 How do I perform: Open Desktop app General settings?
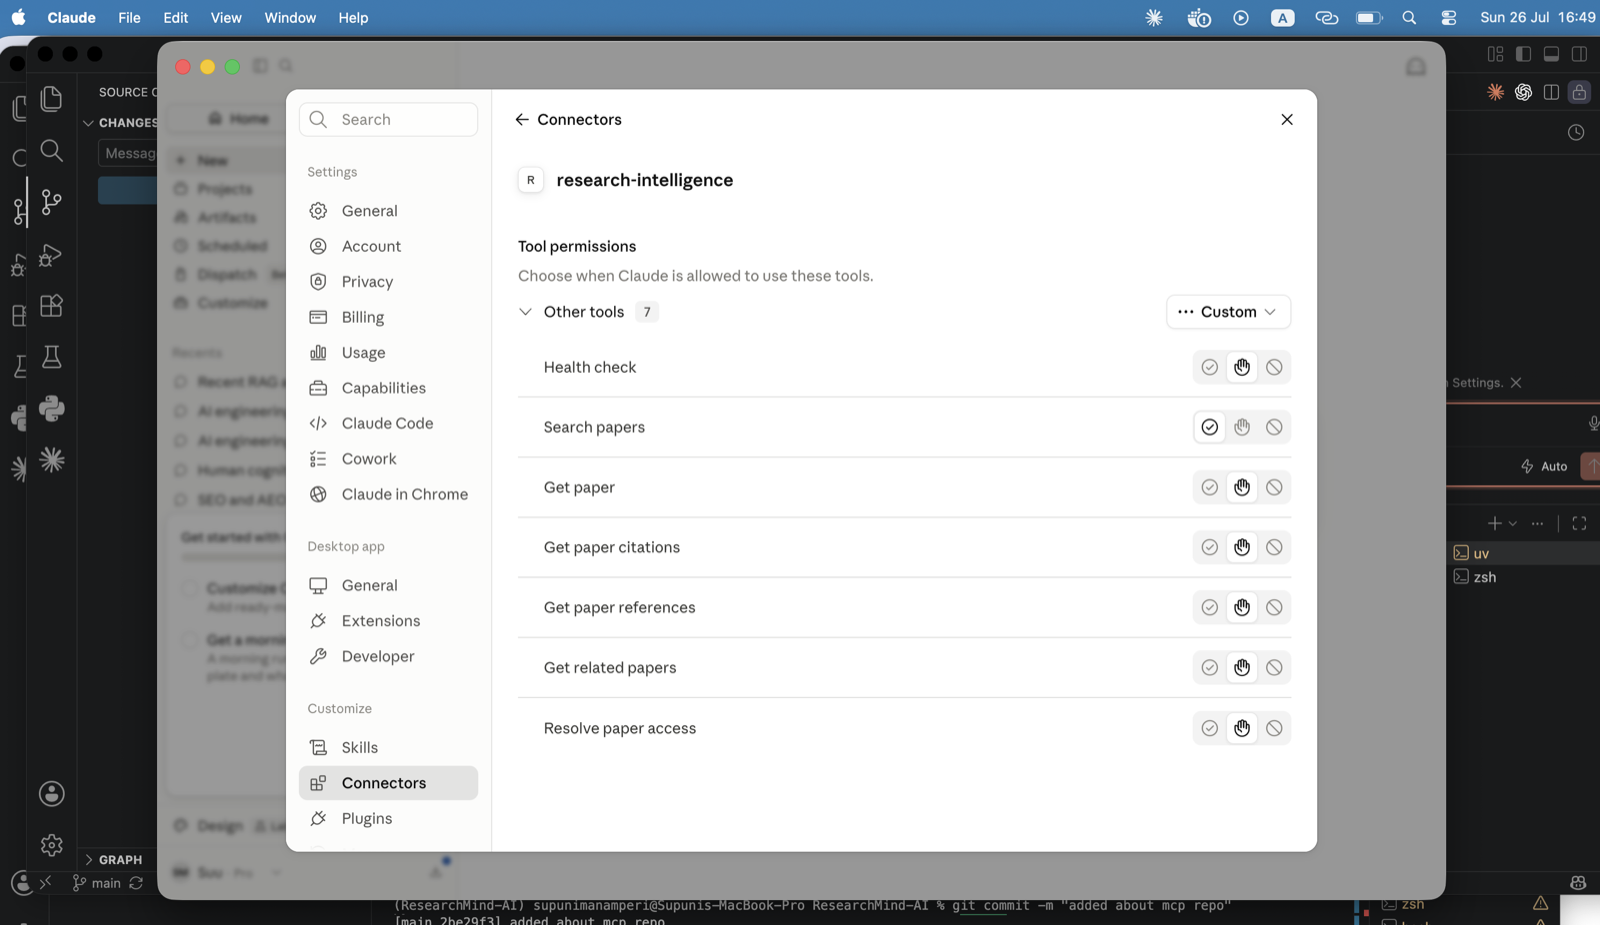click(x=388, y=585)
